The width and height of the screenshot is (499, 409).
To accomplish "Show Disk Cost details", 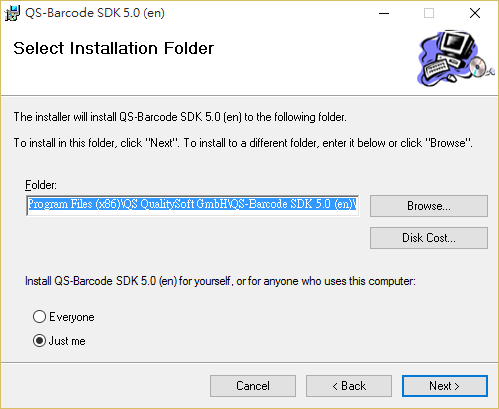I will pos(429,238).
